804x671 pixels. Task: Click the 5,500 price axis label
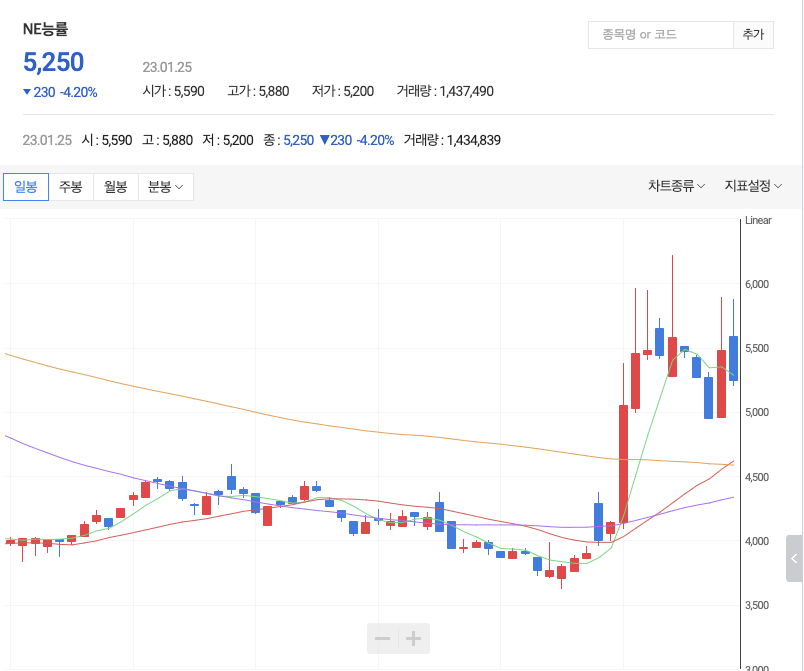(757, 349)
